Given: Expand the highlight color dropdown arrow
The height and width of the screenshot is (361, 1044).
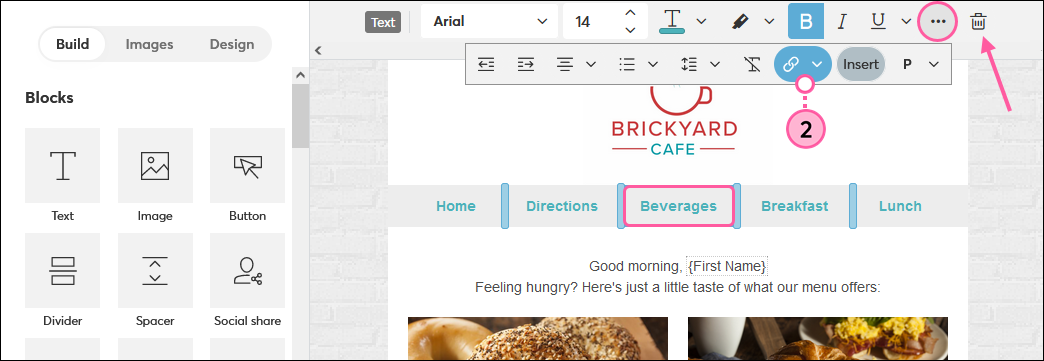Looking at the screenshot, I should 769,21.
